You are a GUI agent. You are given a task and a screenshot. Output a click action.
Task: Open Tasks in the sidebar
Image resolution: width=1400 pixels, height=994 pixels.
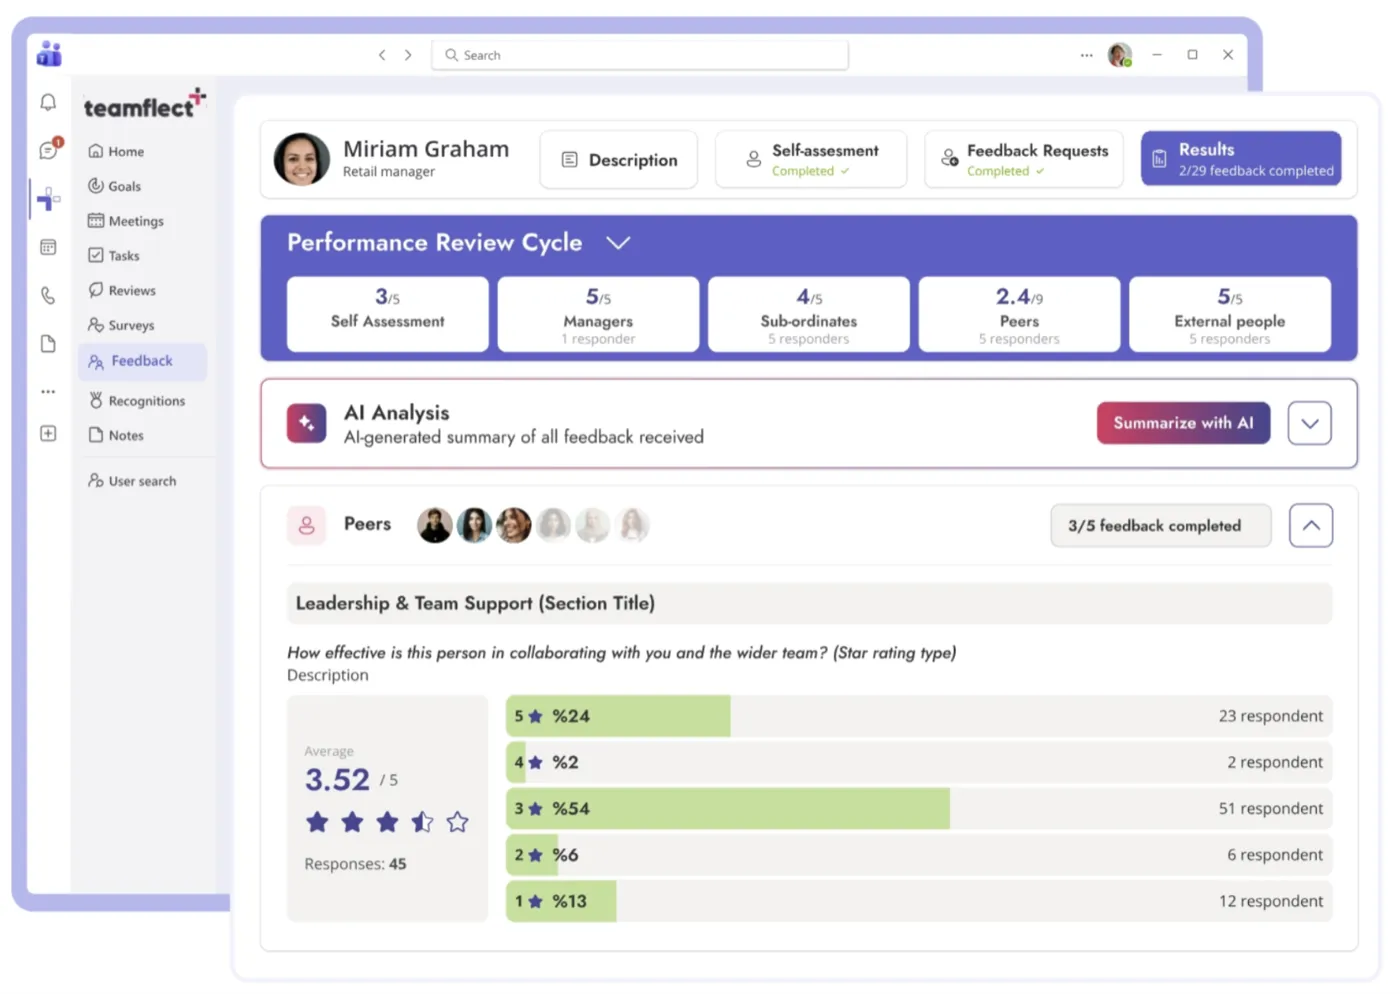[114, 256]
